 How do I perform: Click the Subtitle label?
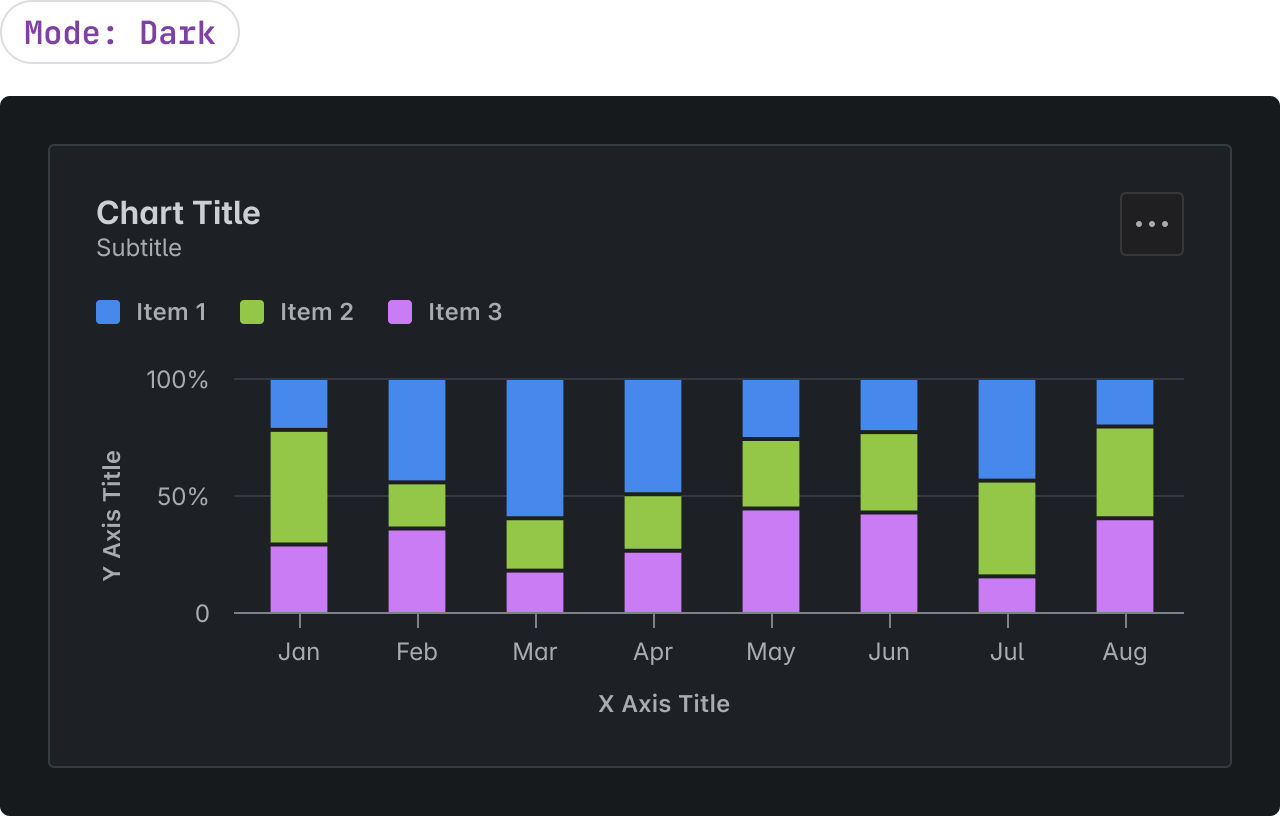(x=138, y=247)
